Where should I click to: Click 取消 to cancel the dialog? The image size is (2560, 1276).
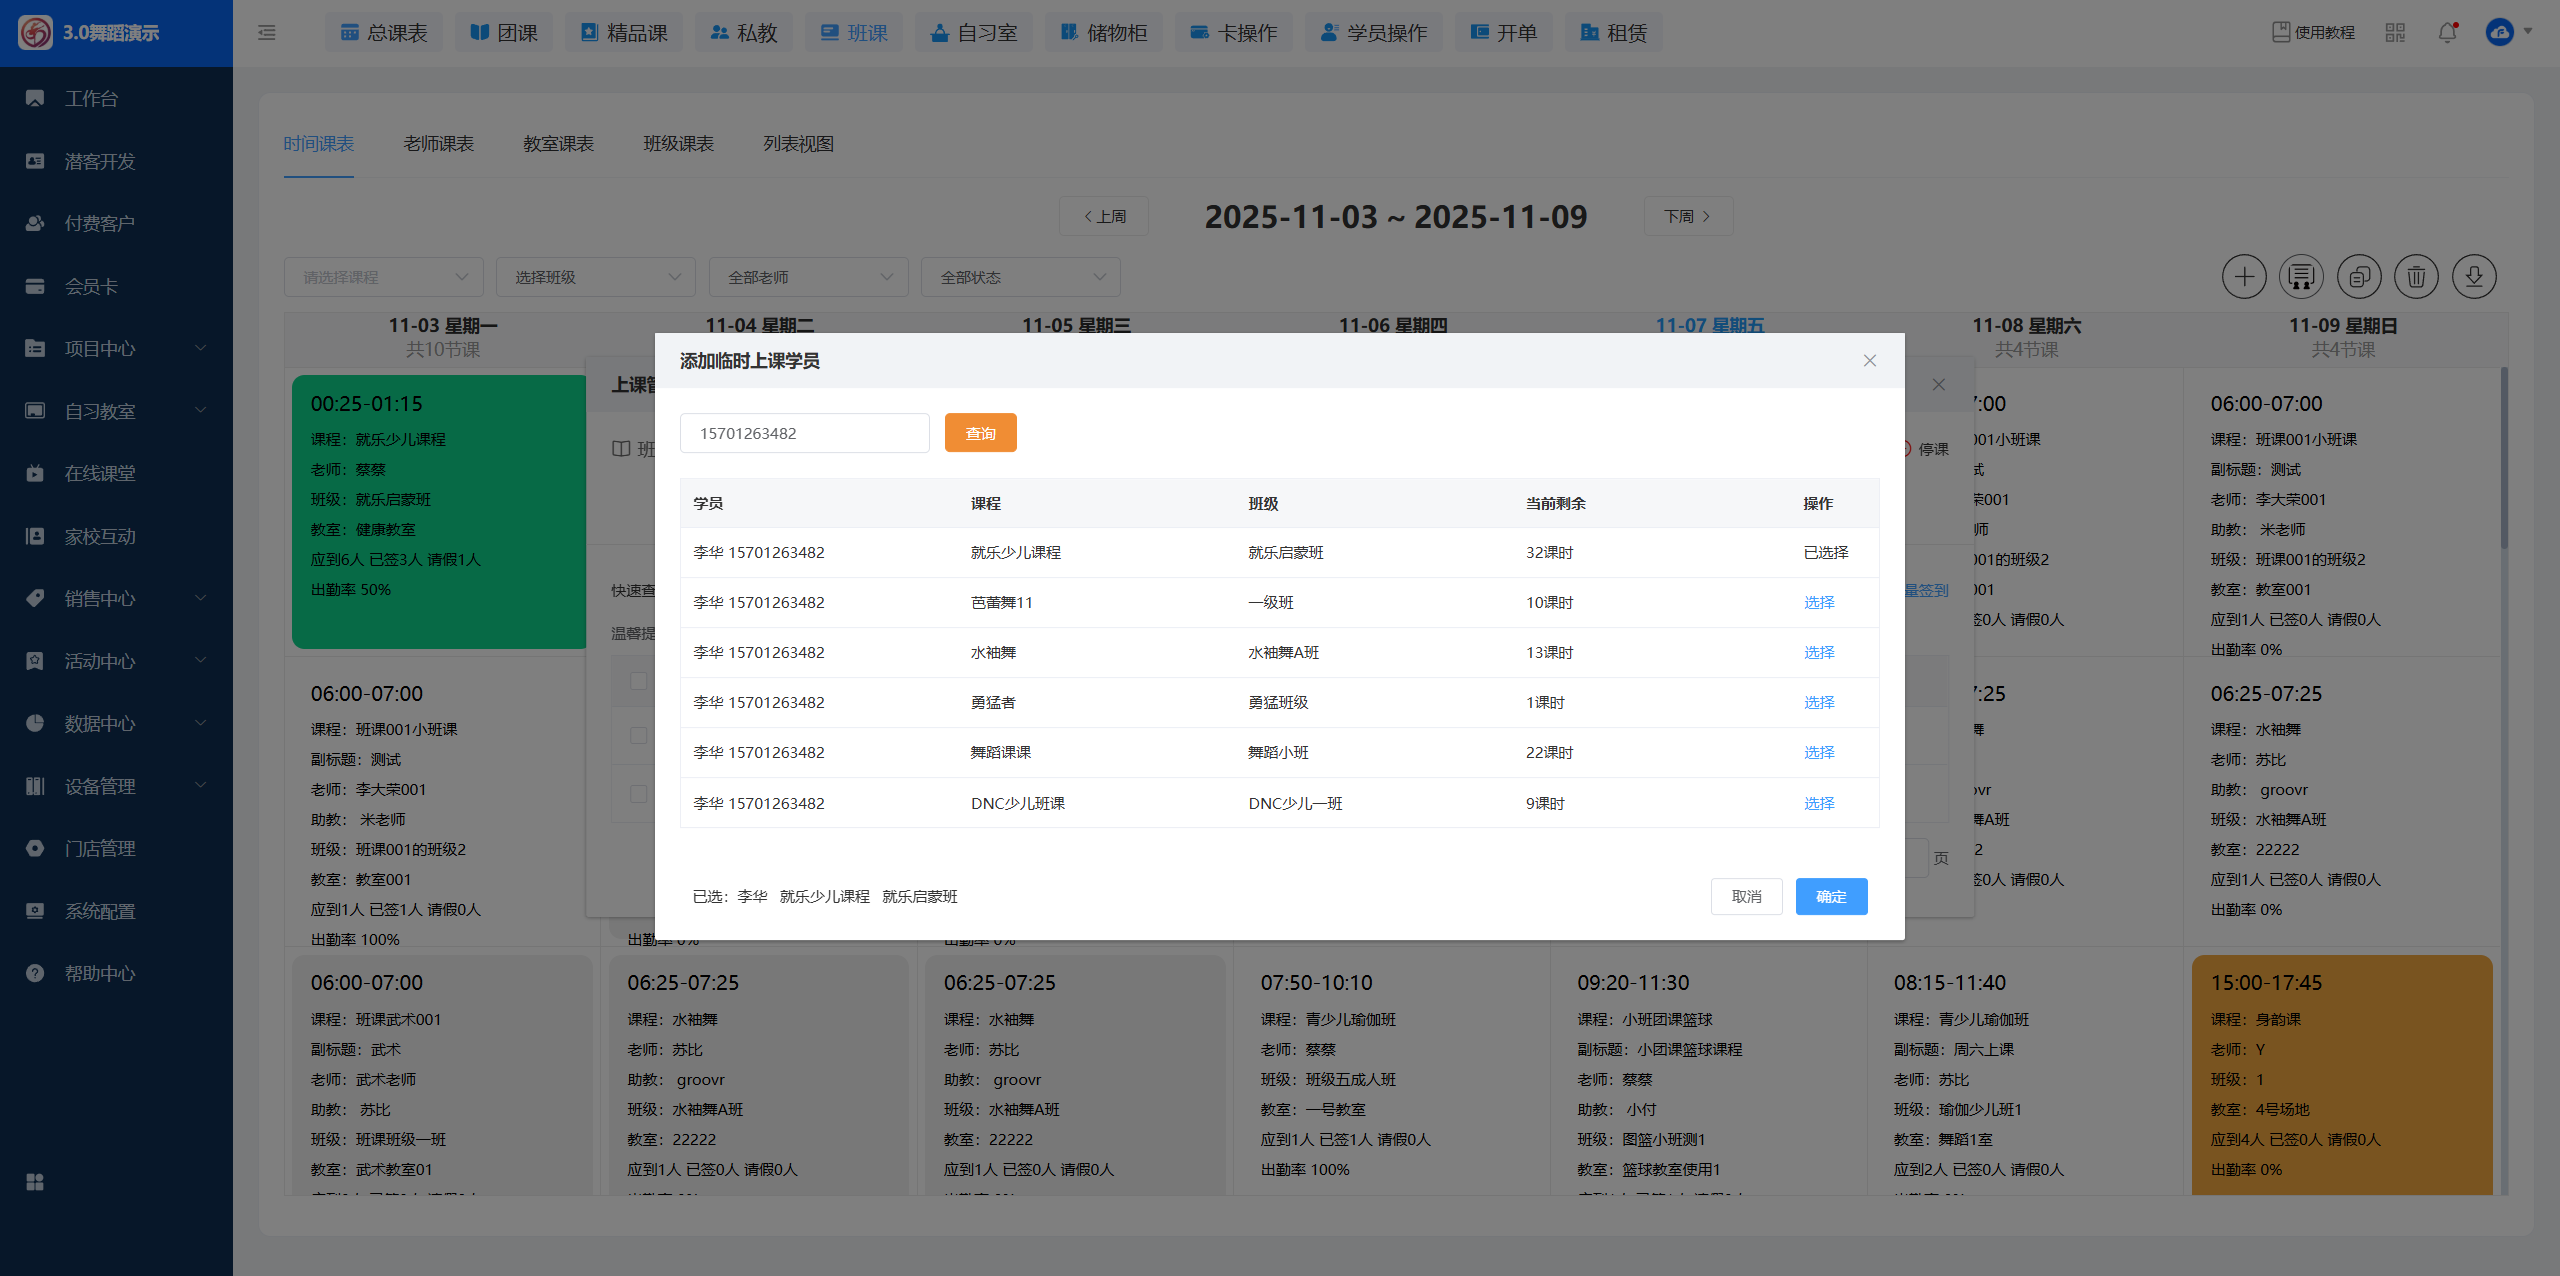(x=1746, y=897)
